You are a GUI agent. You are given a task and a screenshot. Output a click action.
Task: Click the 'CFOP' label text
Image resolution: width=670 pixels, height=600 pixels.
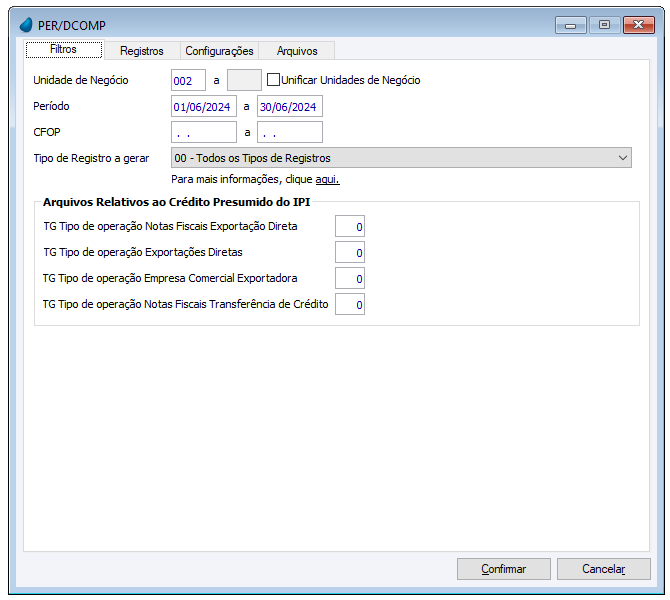click(47, 132)
